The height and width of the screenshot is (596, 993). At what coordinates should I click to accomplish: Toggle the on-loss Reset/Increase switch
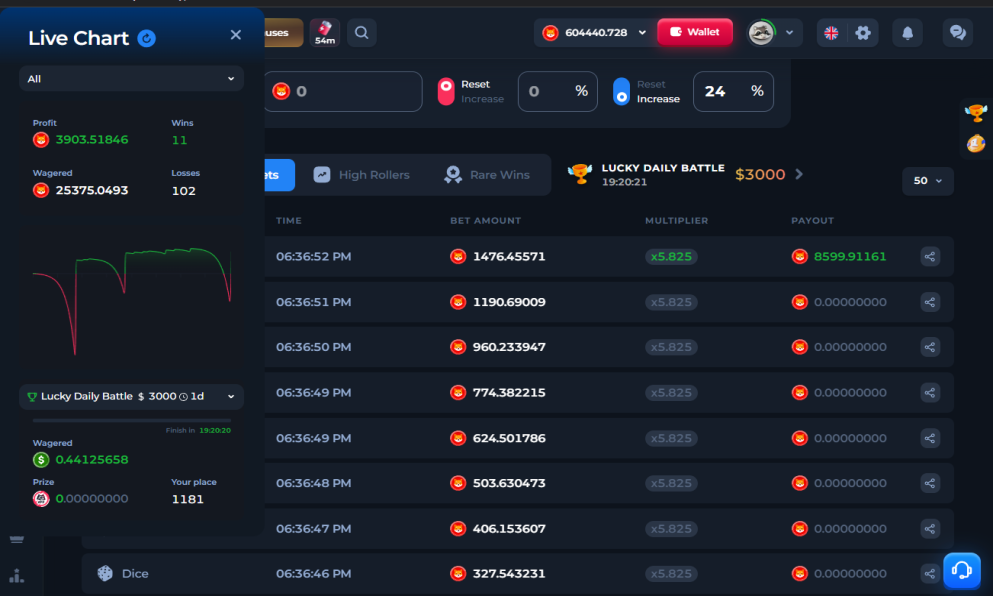tap(446, 92)
